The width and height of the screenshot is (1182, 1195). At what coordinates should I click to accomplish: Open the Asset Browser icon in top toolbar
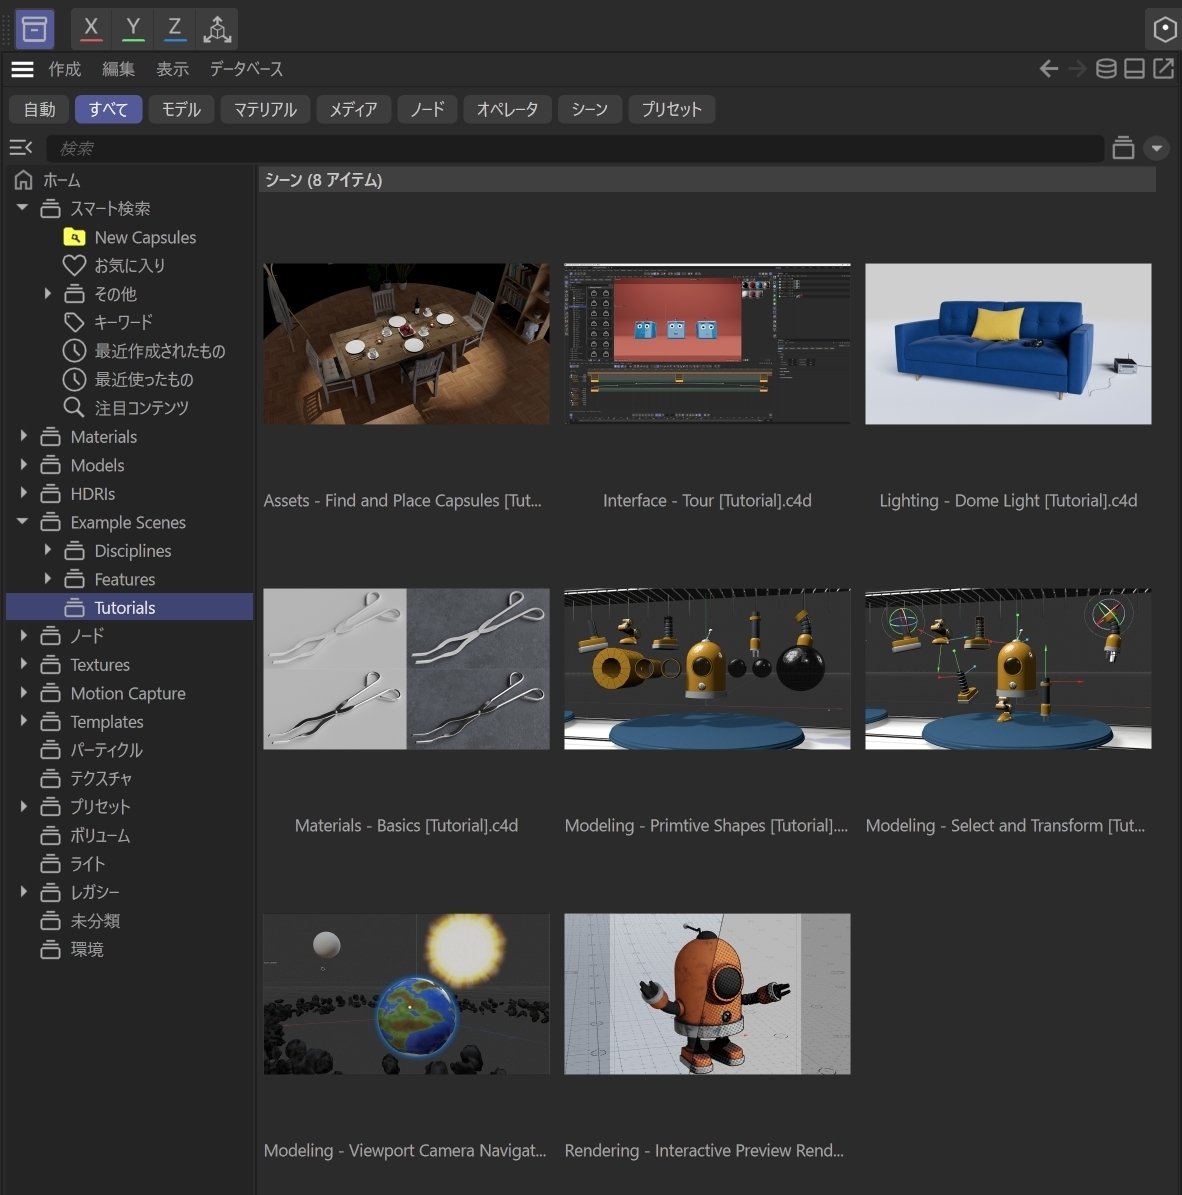34,29
